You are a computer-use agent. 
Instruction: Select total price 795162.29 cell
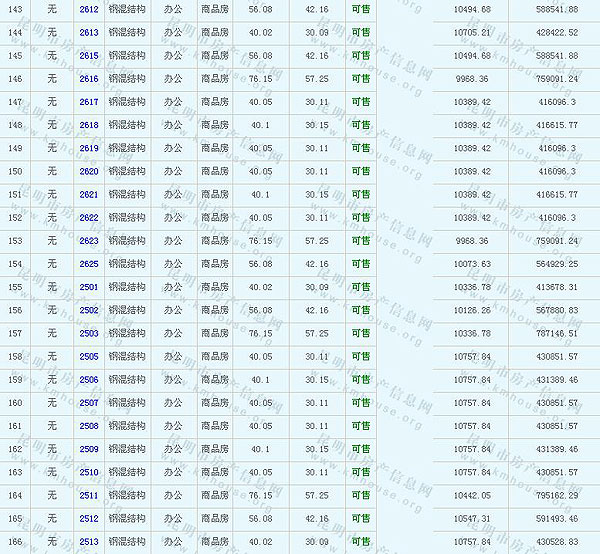(557, 495)
